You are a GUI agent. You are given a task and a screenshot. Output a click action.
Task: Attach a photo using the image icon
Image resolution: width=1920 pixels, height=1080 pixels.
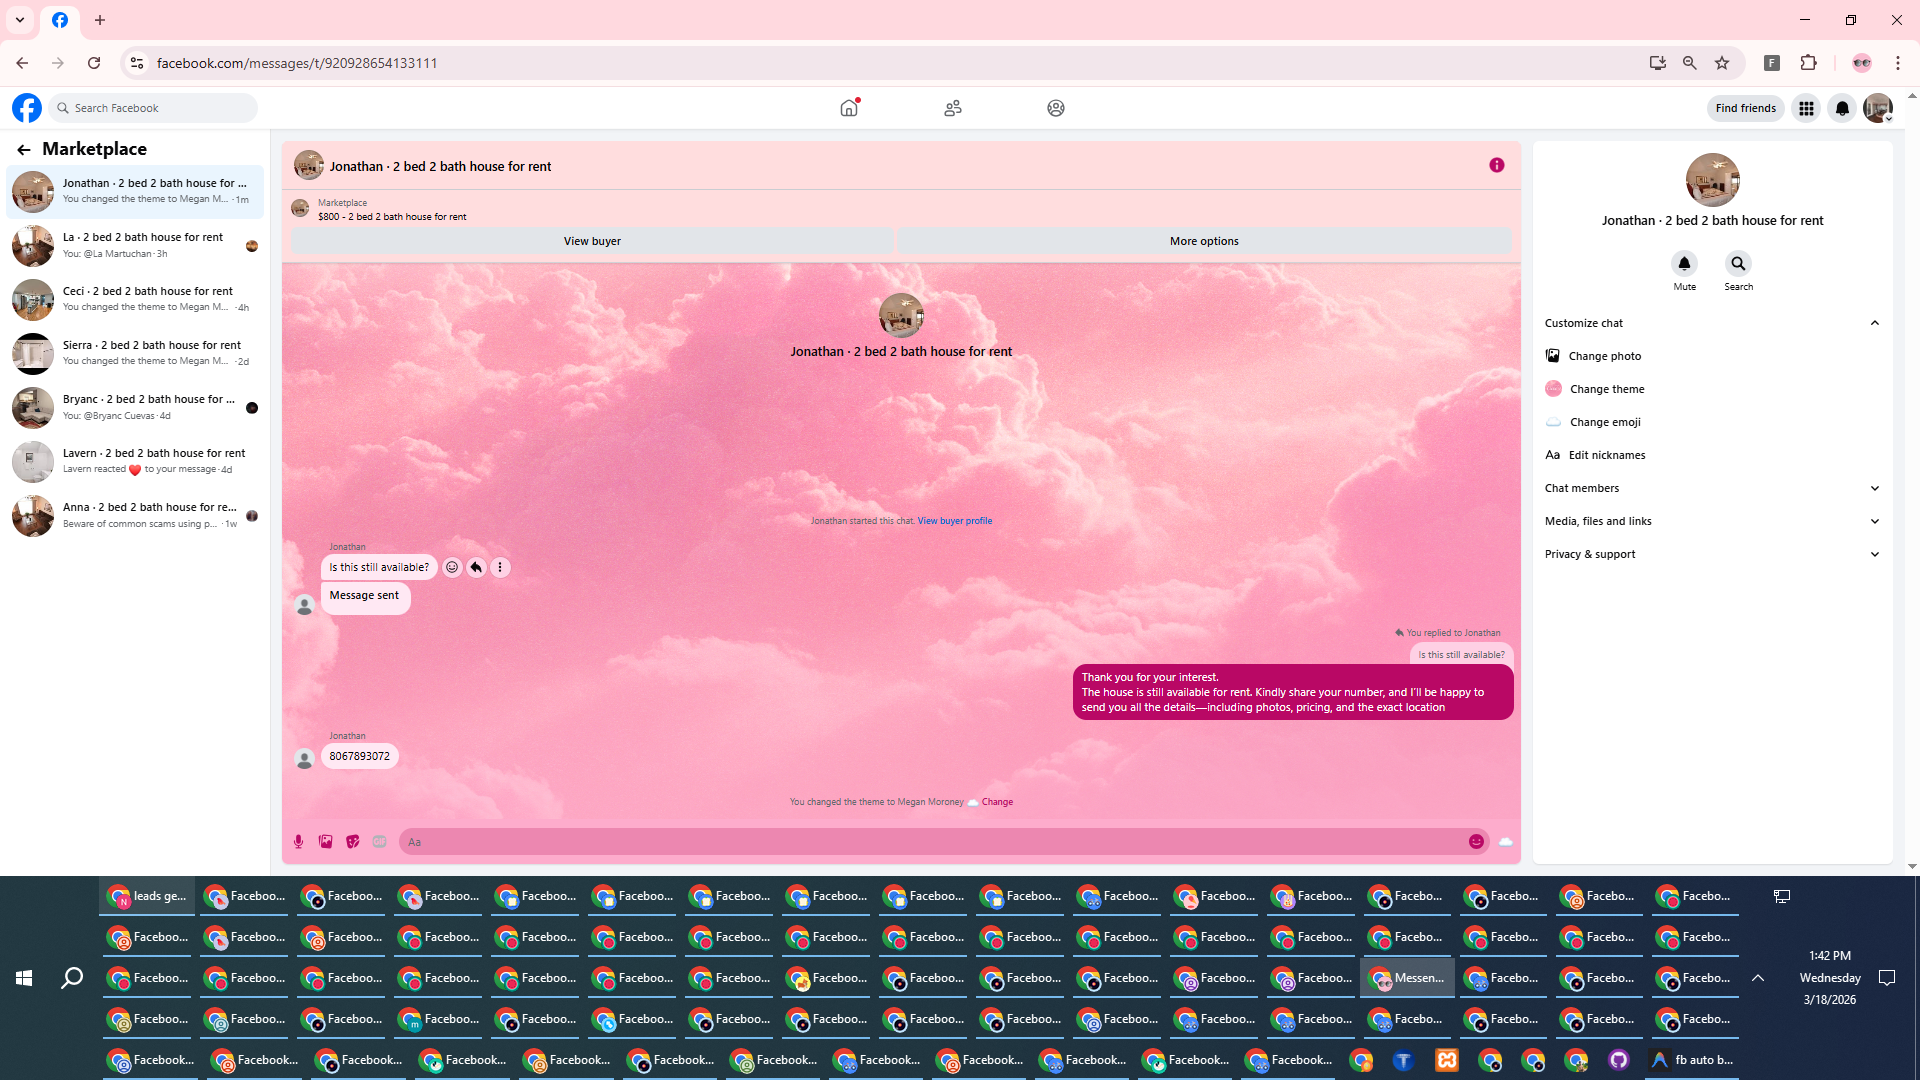[325, 842]
